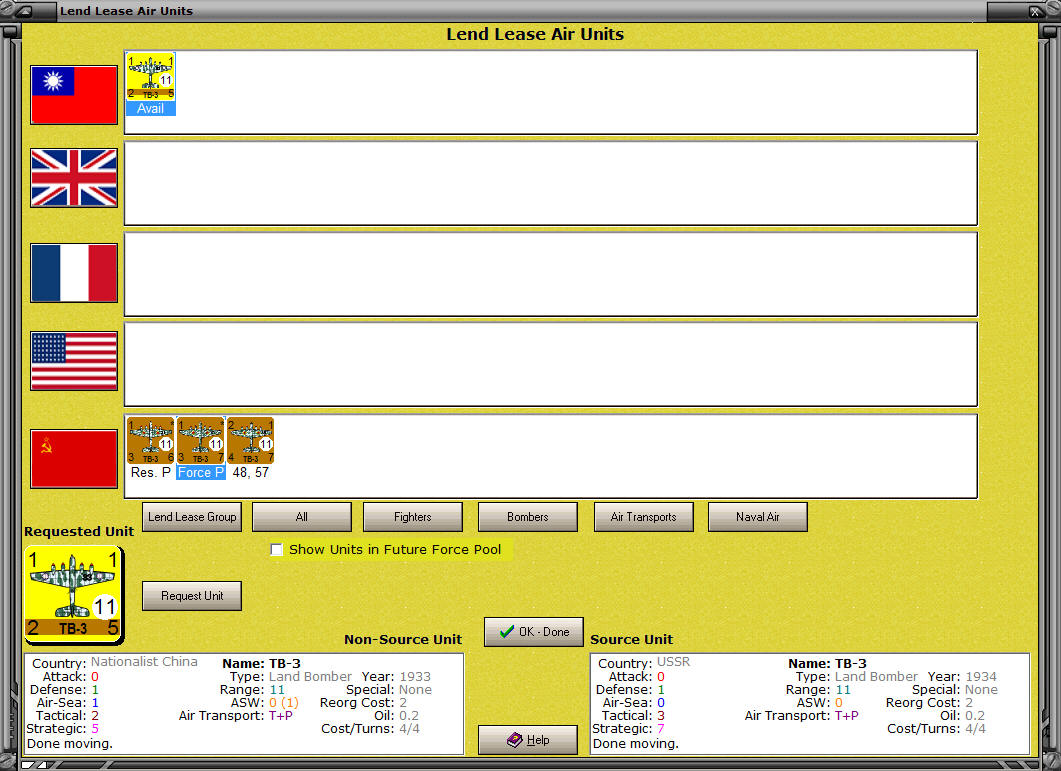1061x771 pixels.
Task: Click the United Kingdom flag
Action: click(74, 178)
